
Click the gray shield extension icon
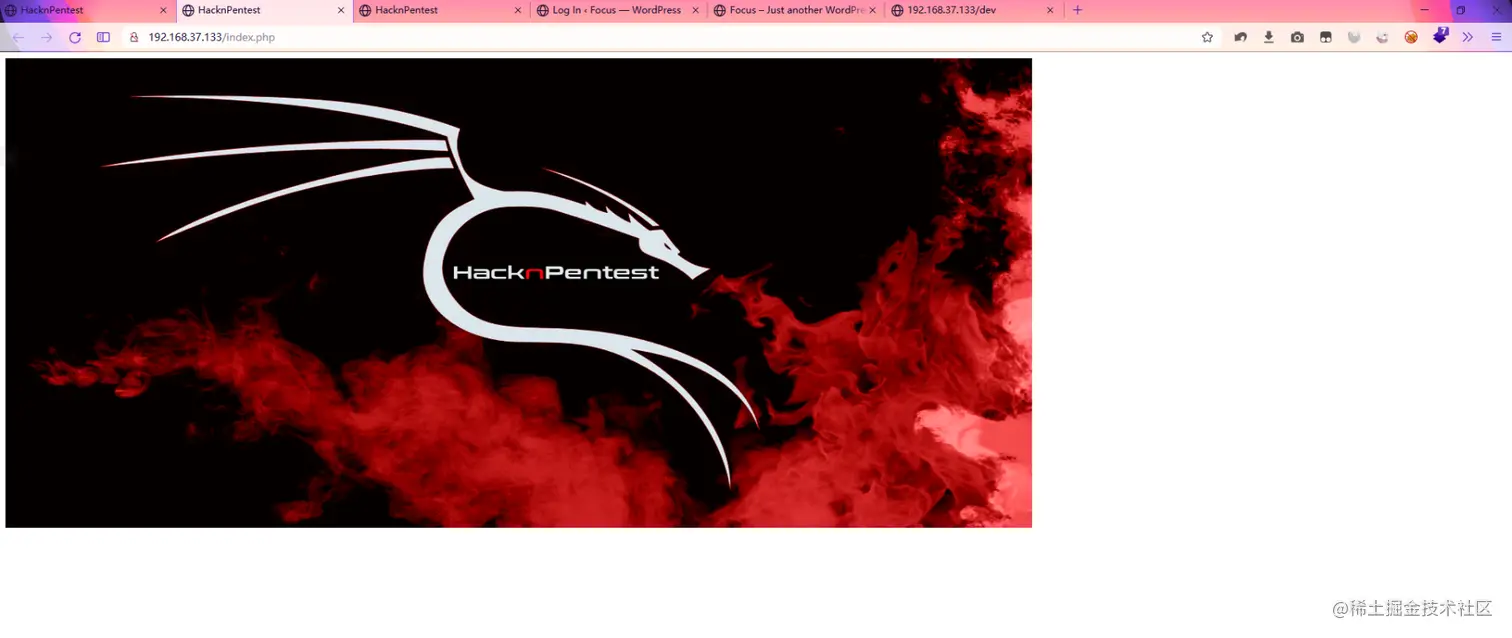1354,37
